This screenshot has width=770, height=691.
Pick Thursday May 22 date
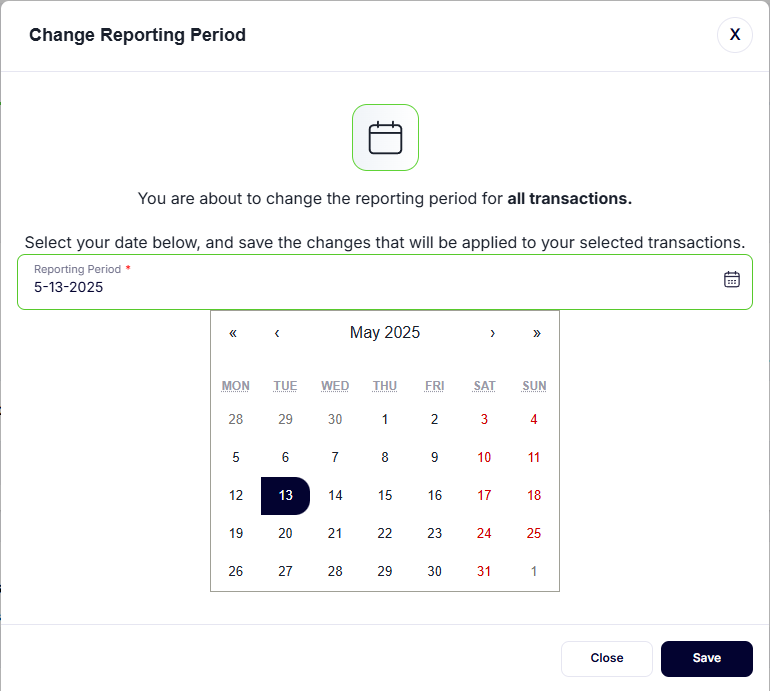385,534
